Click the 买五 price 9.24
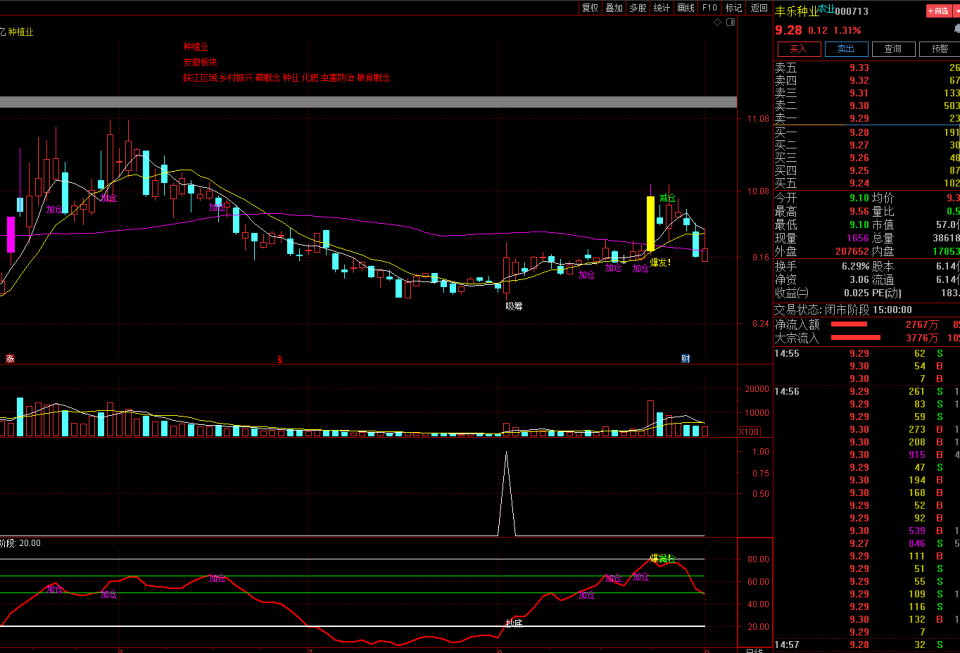 859,183
